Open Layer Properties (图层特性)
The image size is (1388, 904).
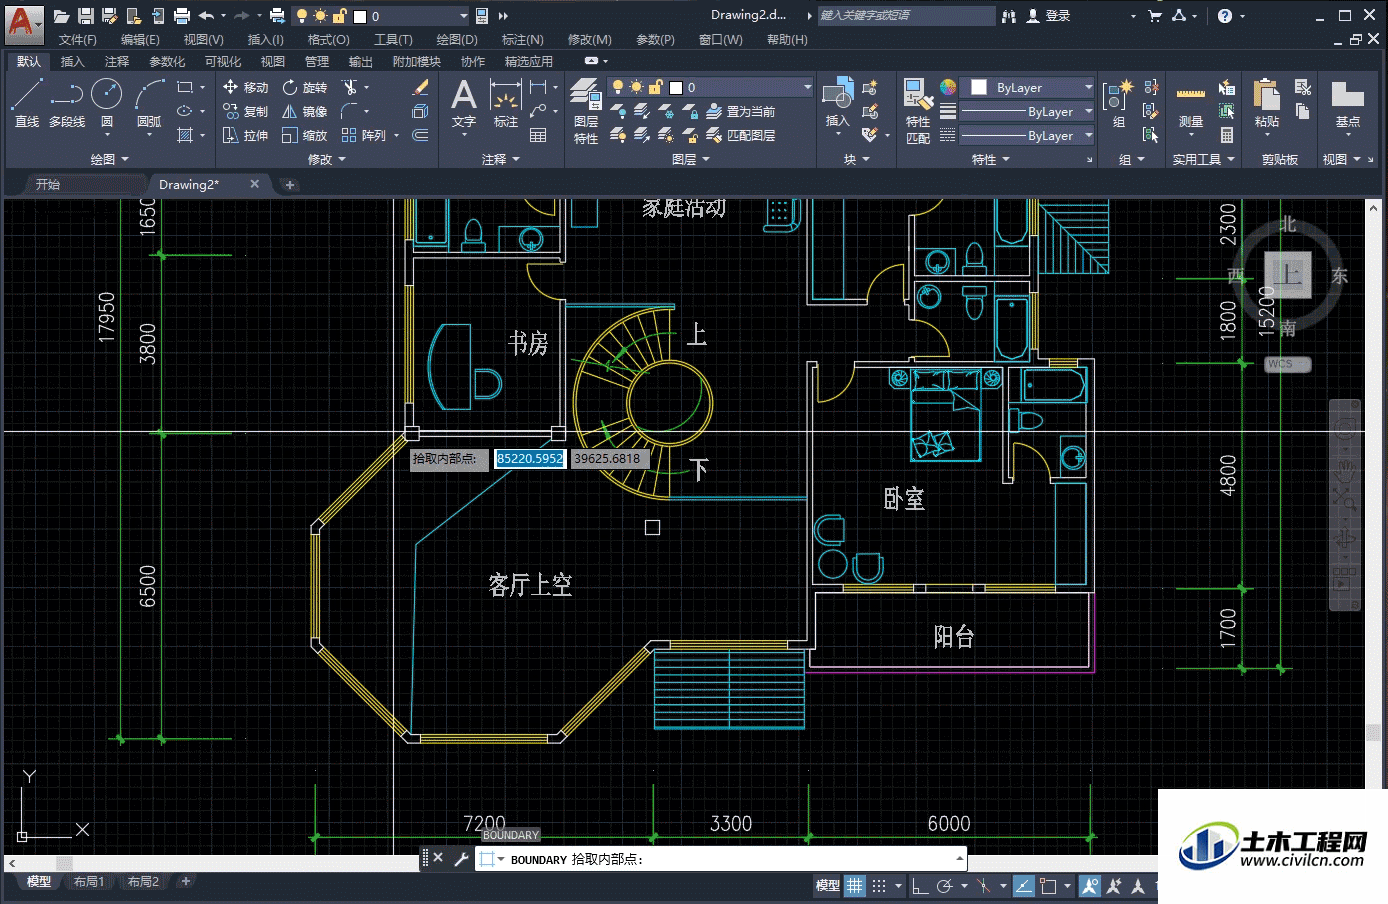pos(586,111)
